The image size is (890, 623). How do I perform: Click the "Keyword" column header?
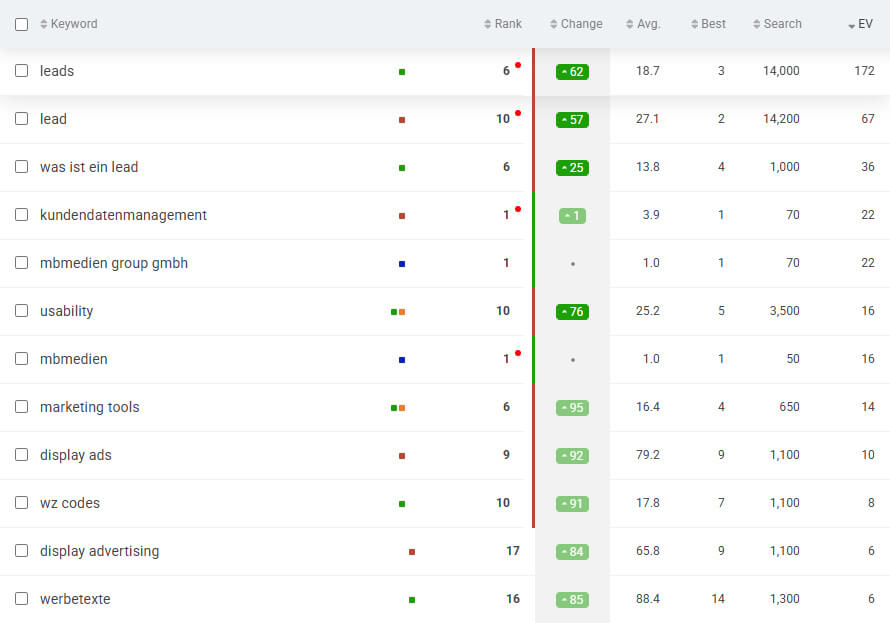(70, 24)
